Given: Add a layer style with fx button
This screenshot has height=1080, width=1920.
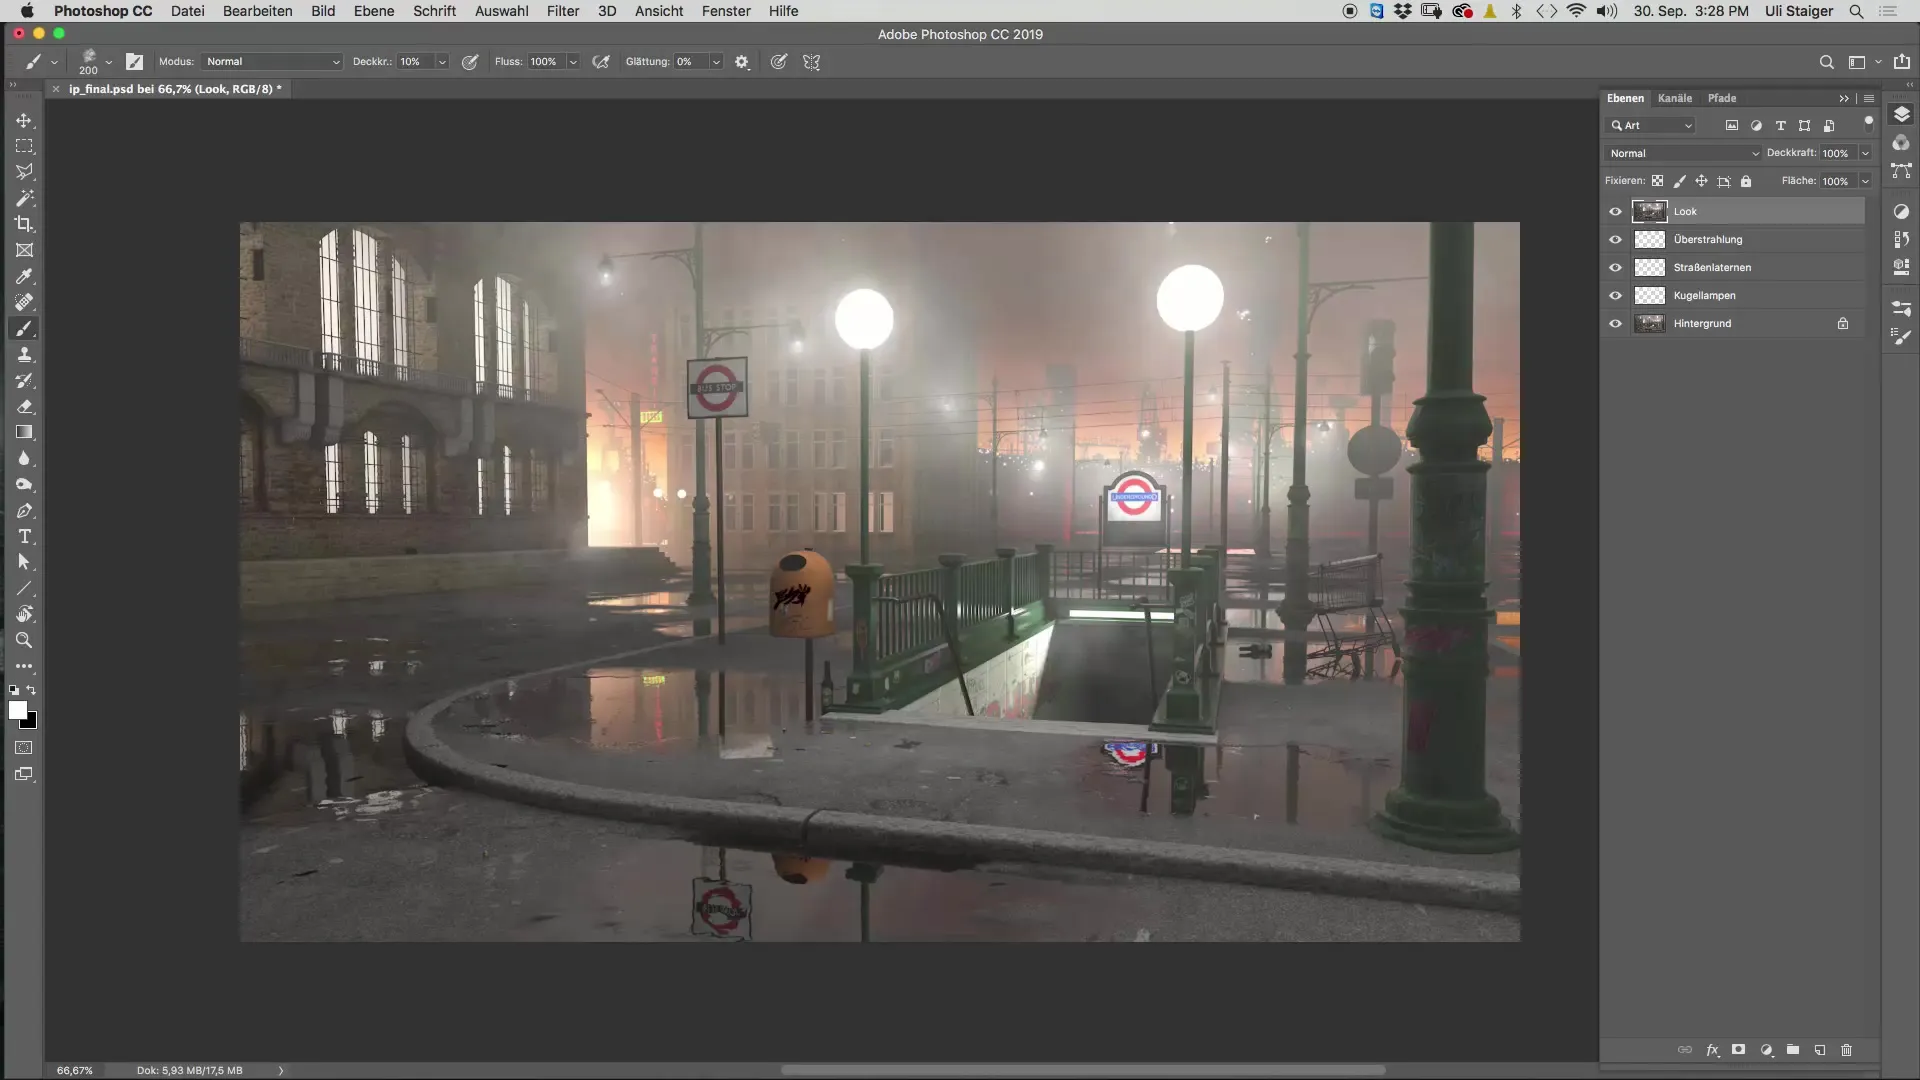Looking at the screenshot, I should point(1712,1050).
